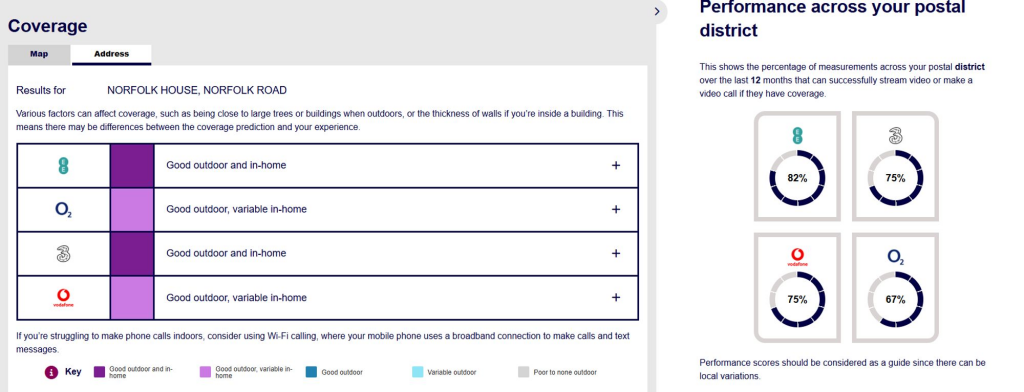Click the O2 67% performance donut chart

(895, 300)
